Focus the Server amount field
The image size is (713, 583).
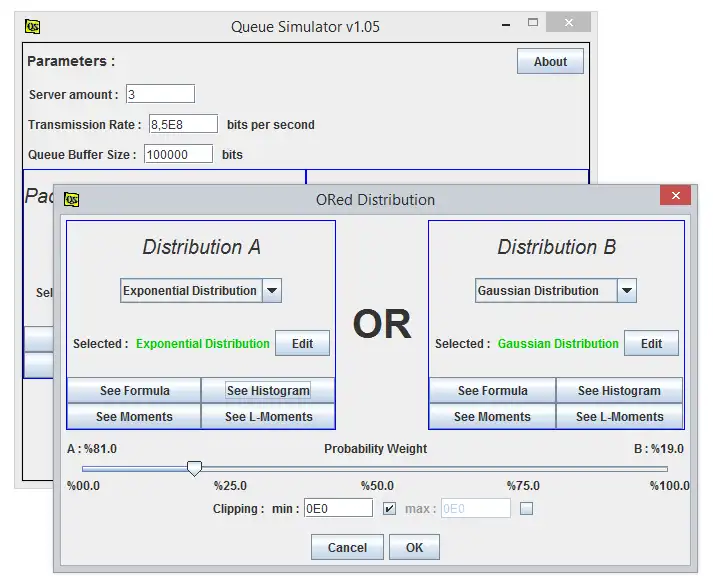161,94
